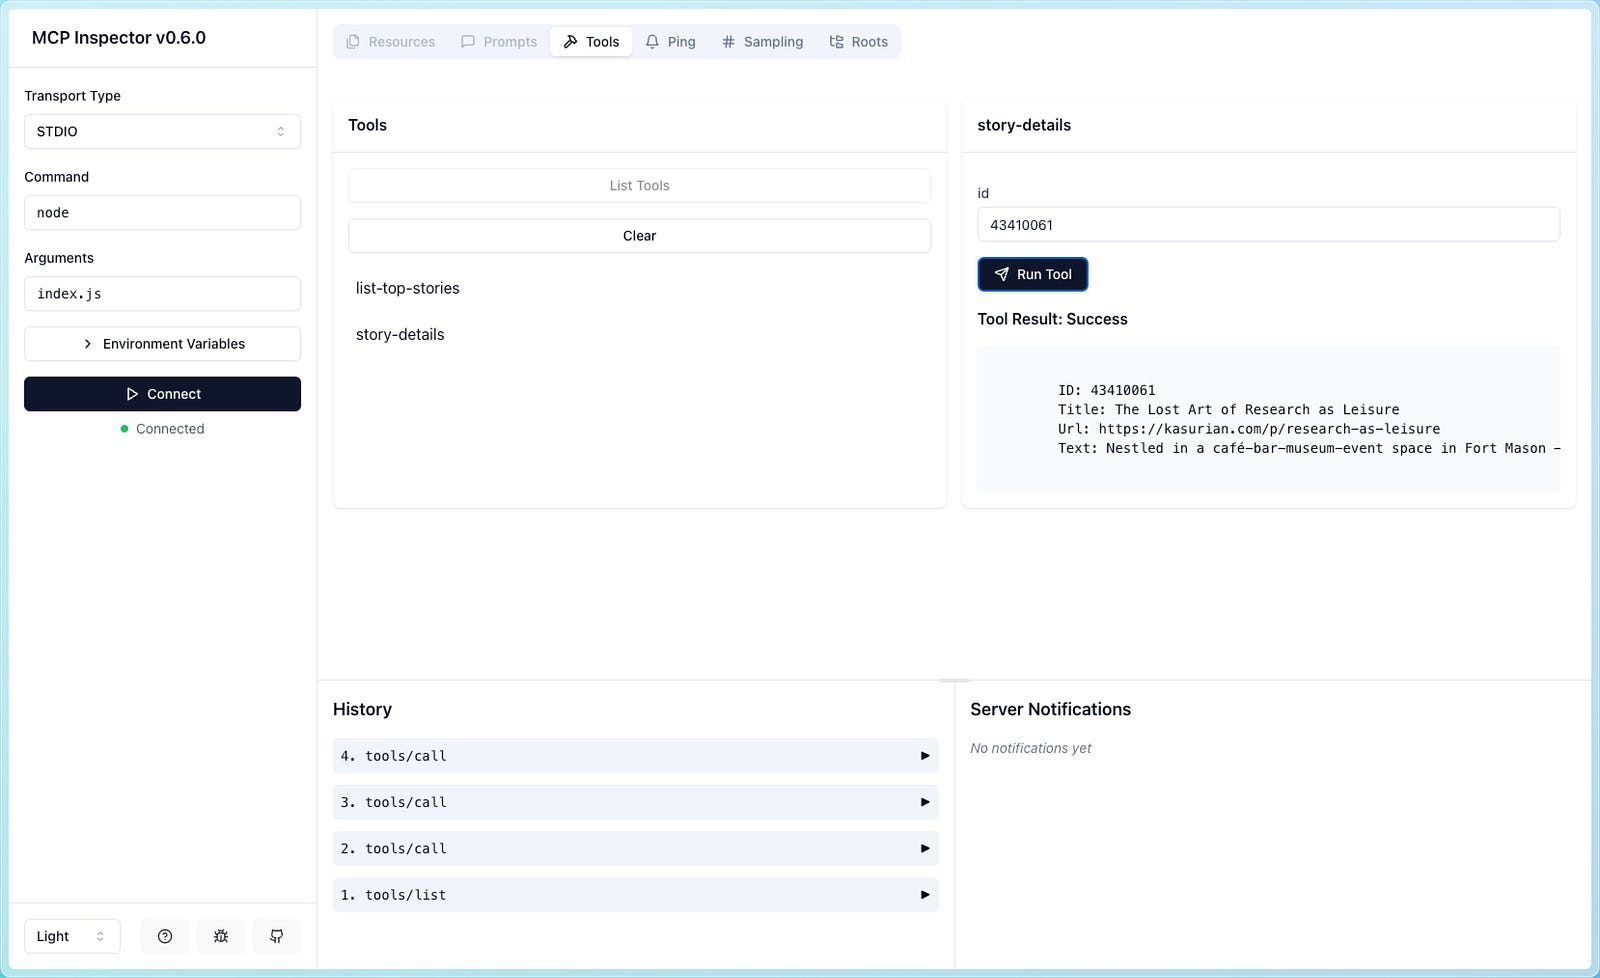
Task: Expand history entry 4. tools/call
Action: pyautogui.click(x=636, y=756)
